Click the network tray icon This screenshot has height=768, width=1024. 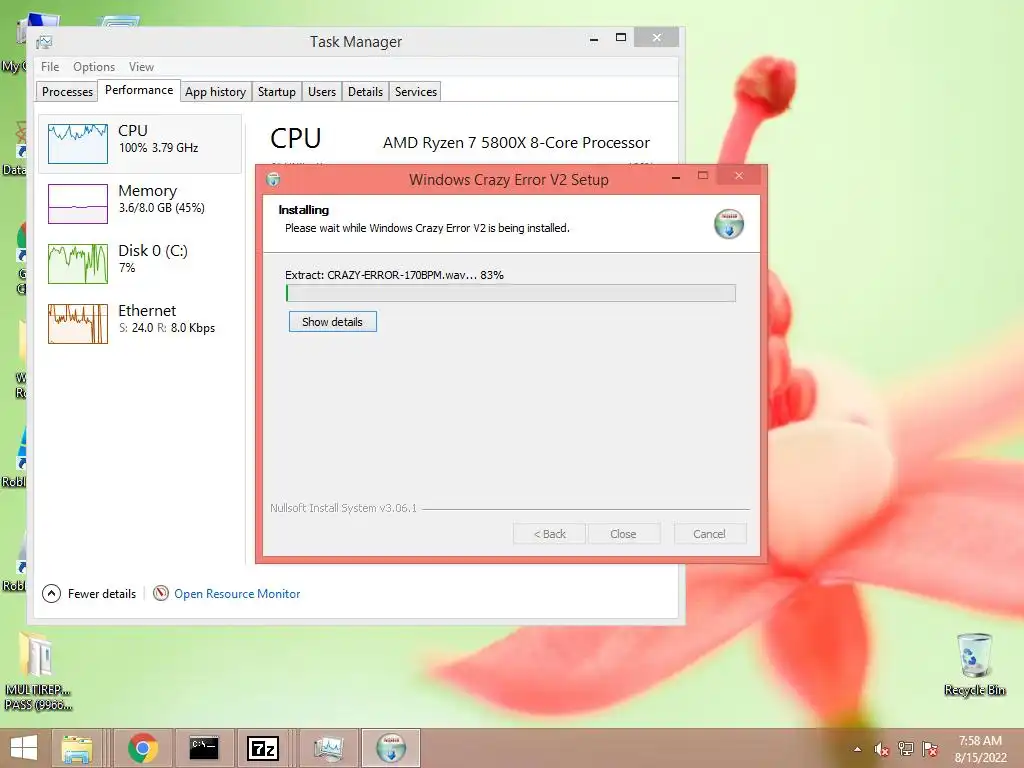[906, 749]
